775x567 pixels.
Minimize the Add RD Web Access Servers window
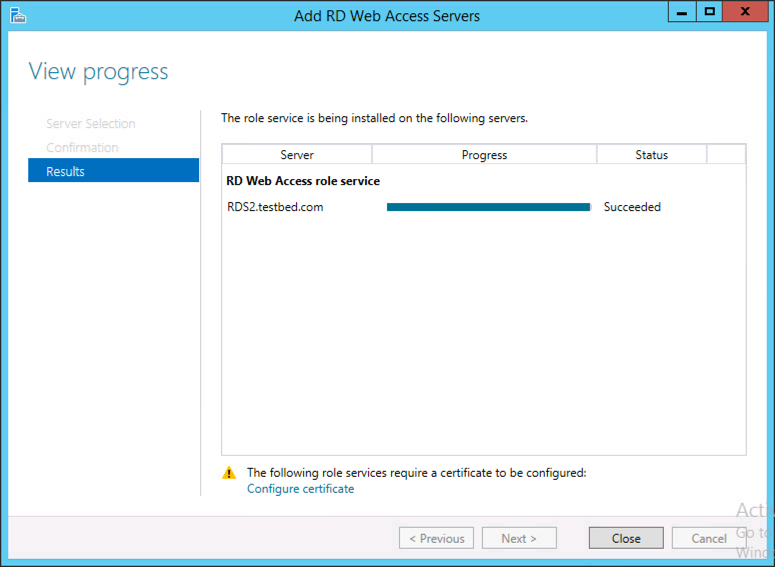pos(682,12)
